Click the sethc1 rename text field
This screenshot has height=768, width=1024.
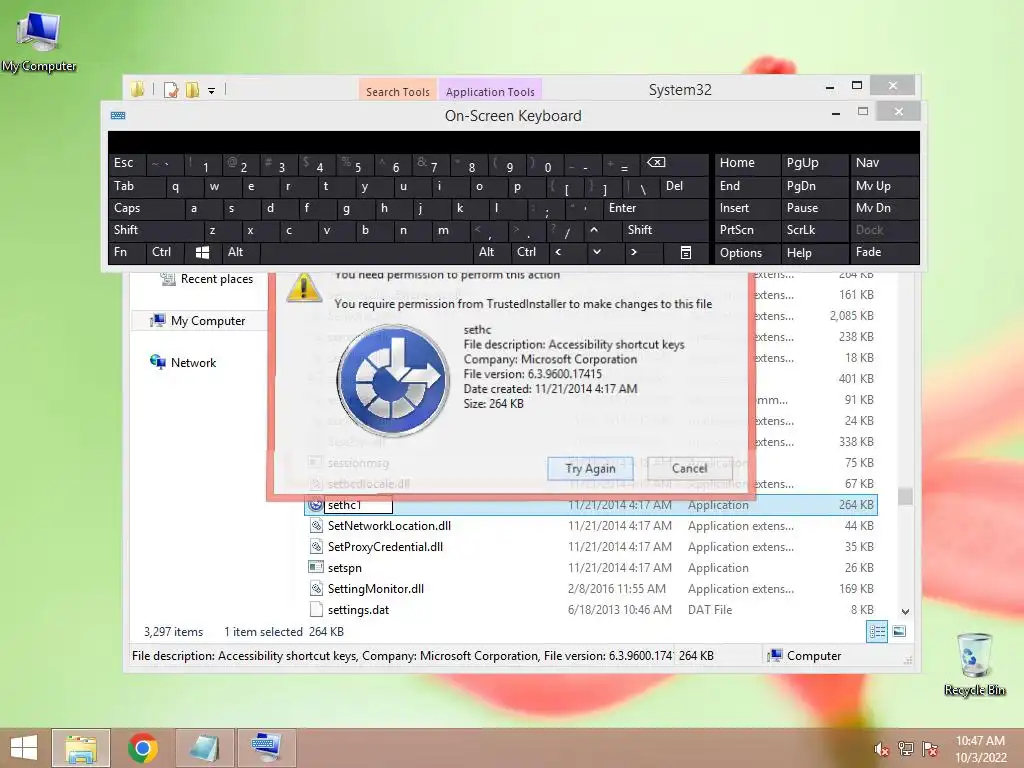point(359,505)
